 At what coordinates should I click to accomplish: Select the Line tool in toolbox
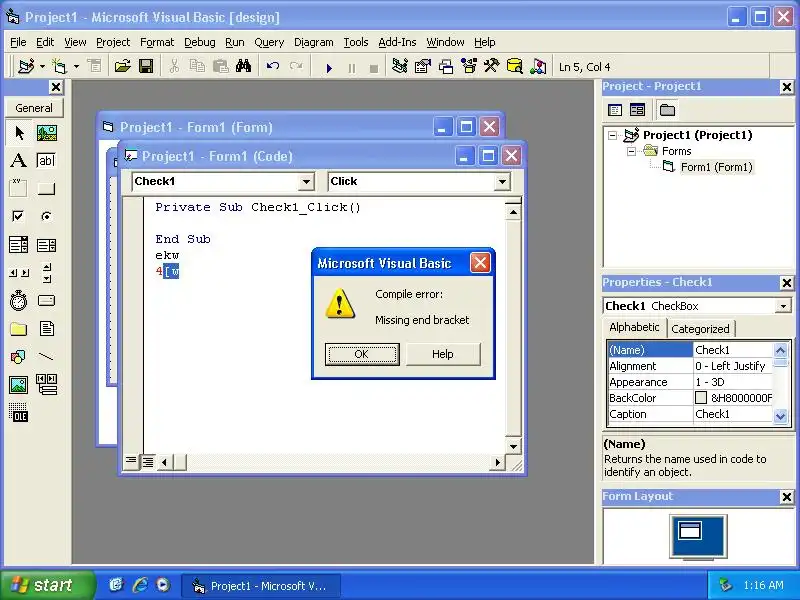[46, 357]
